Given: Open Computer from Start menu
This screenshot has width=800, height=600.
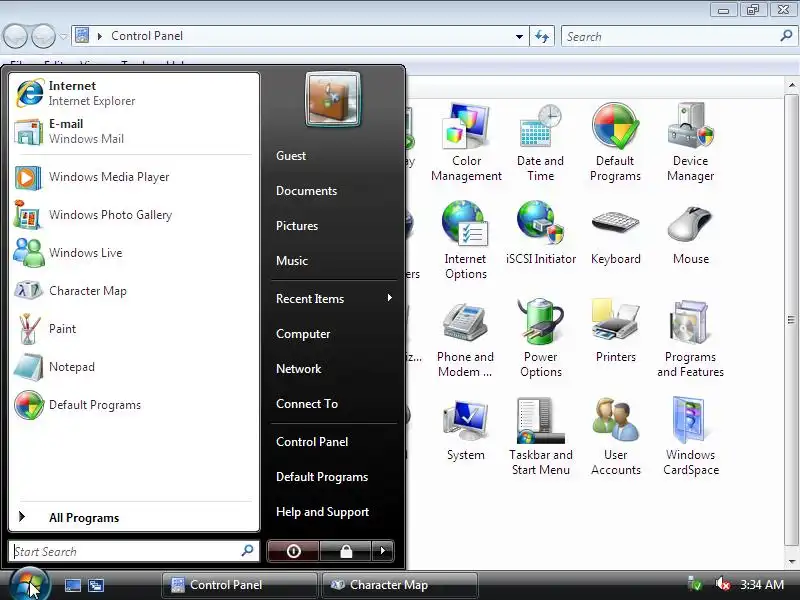Looking at the screenshot, I should pyautogui.click(x=334, y=334).
